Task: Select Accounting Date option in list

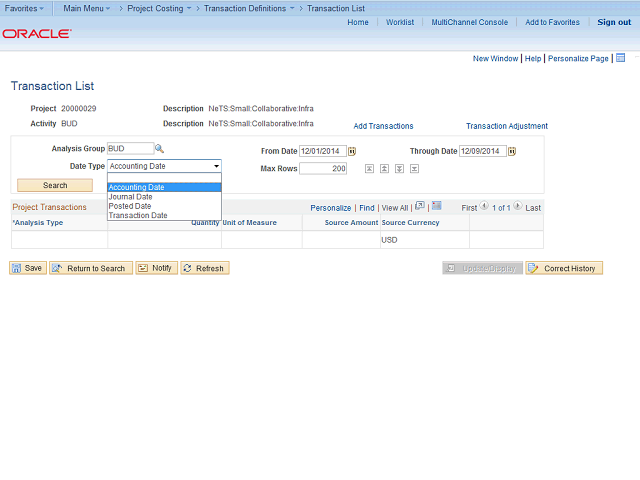Action: pos(164,187)
